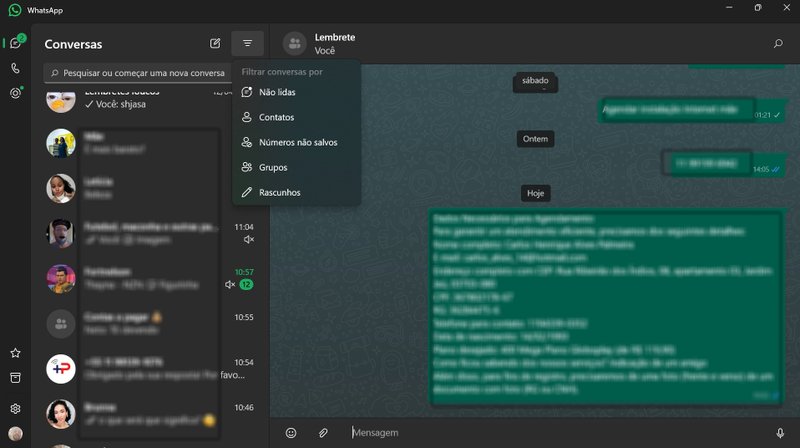Viewport: 800px width, 448px height.
Task: Click the sábado date label
Action: [535, 82]
